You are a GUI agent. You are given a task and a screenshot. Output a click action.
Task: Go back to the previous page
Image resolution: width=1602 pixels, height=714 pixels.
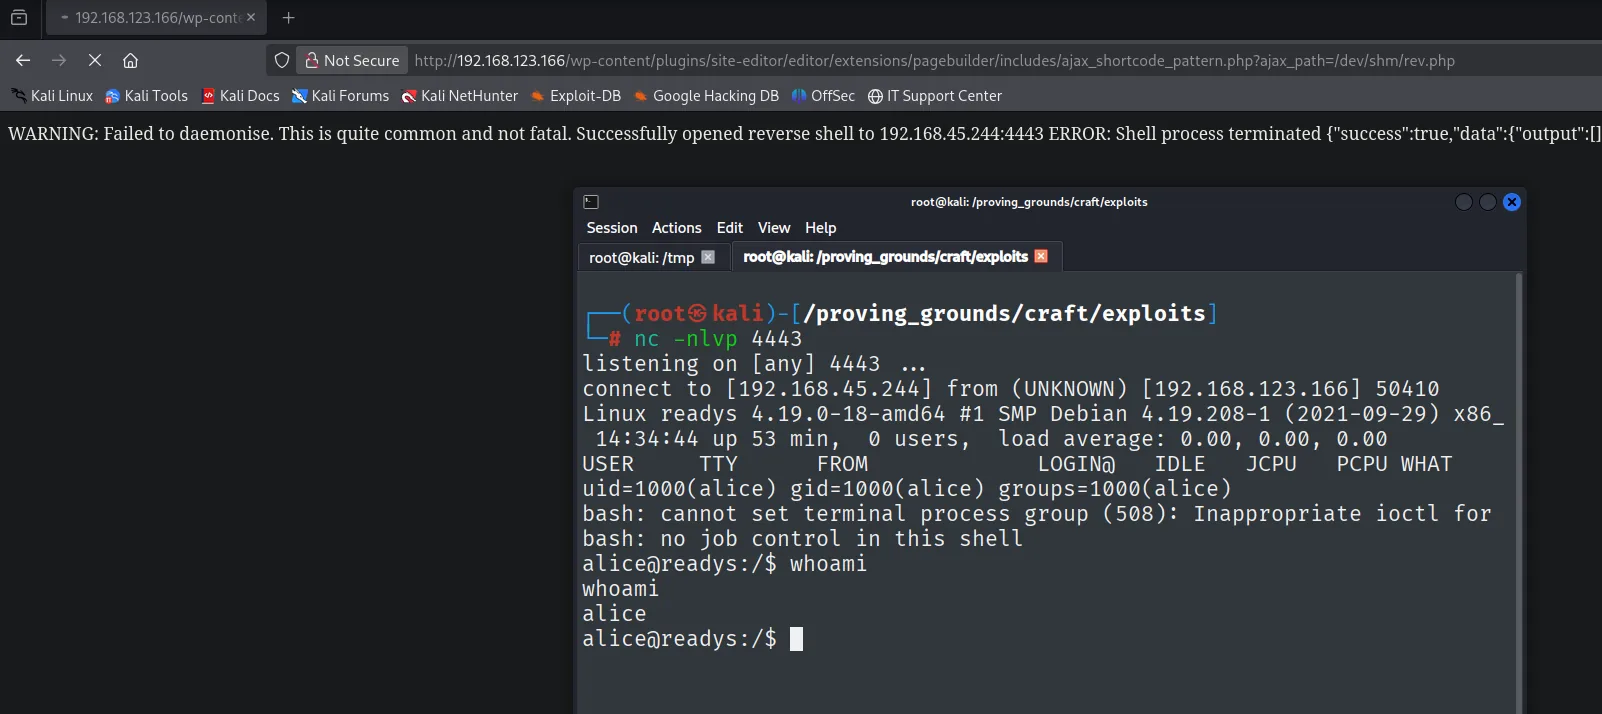click(23, 60)
